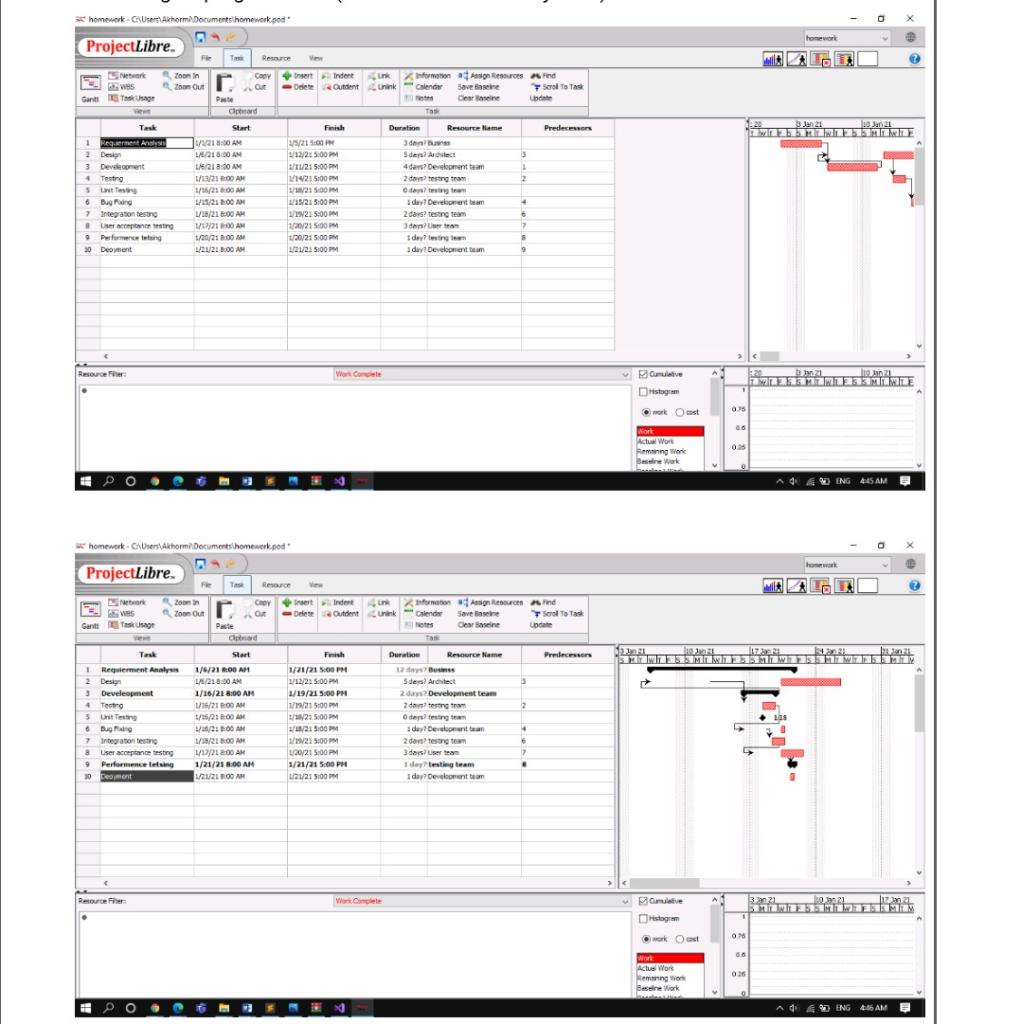The height and width of the screenshot is (1024, 1021).
Task: Open Network view in the upper ProjectLibre window
Action: [127, 76]
